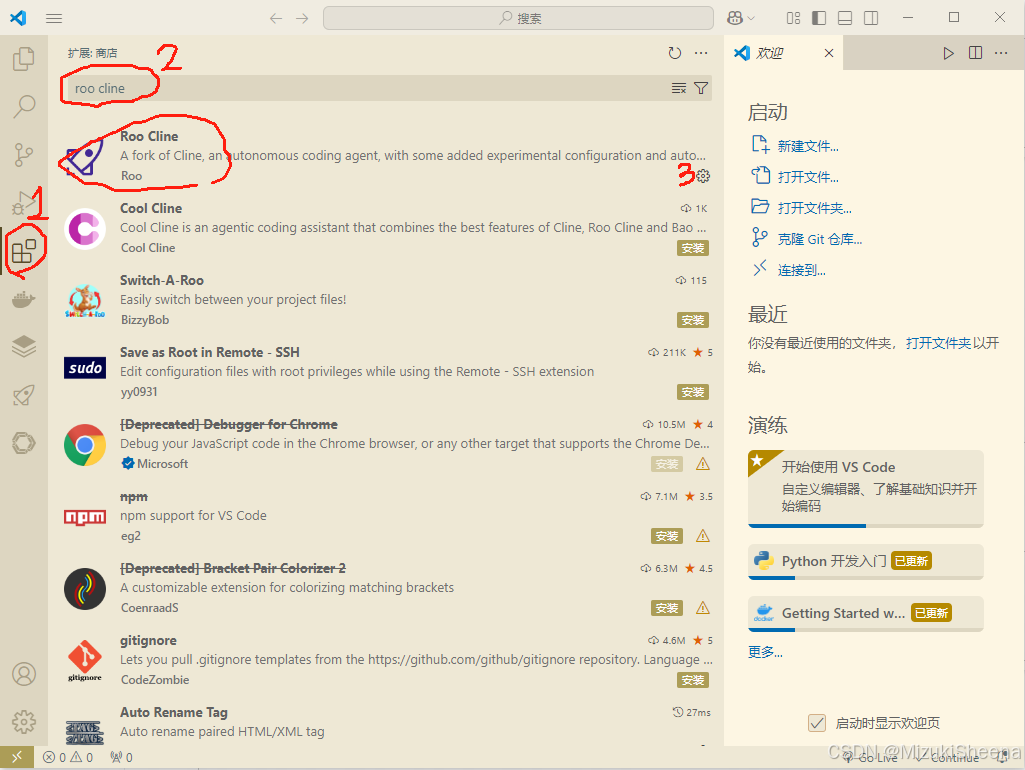
Task: Install the Bracket Pair Colorizer 2 extension
Action: (x=667, y=608)
